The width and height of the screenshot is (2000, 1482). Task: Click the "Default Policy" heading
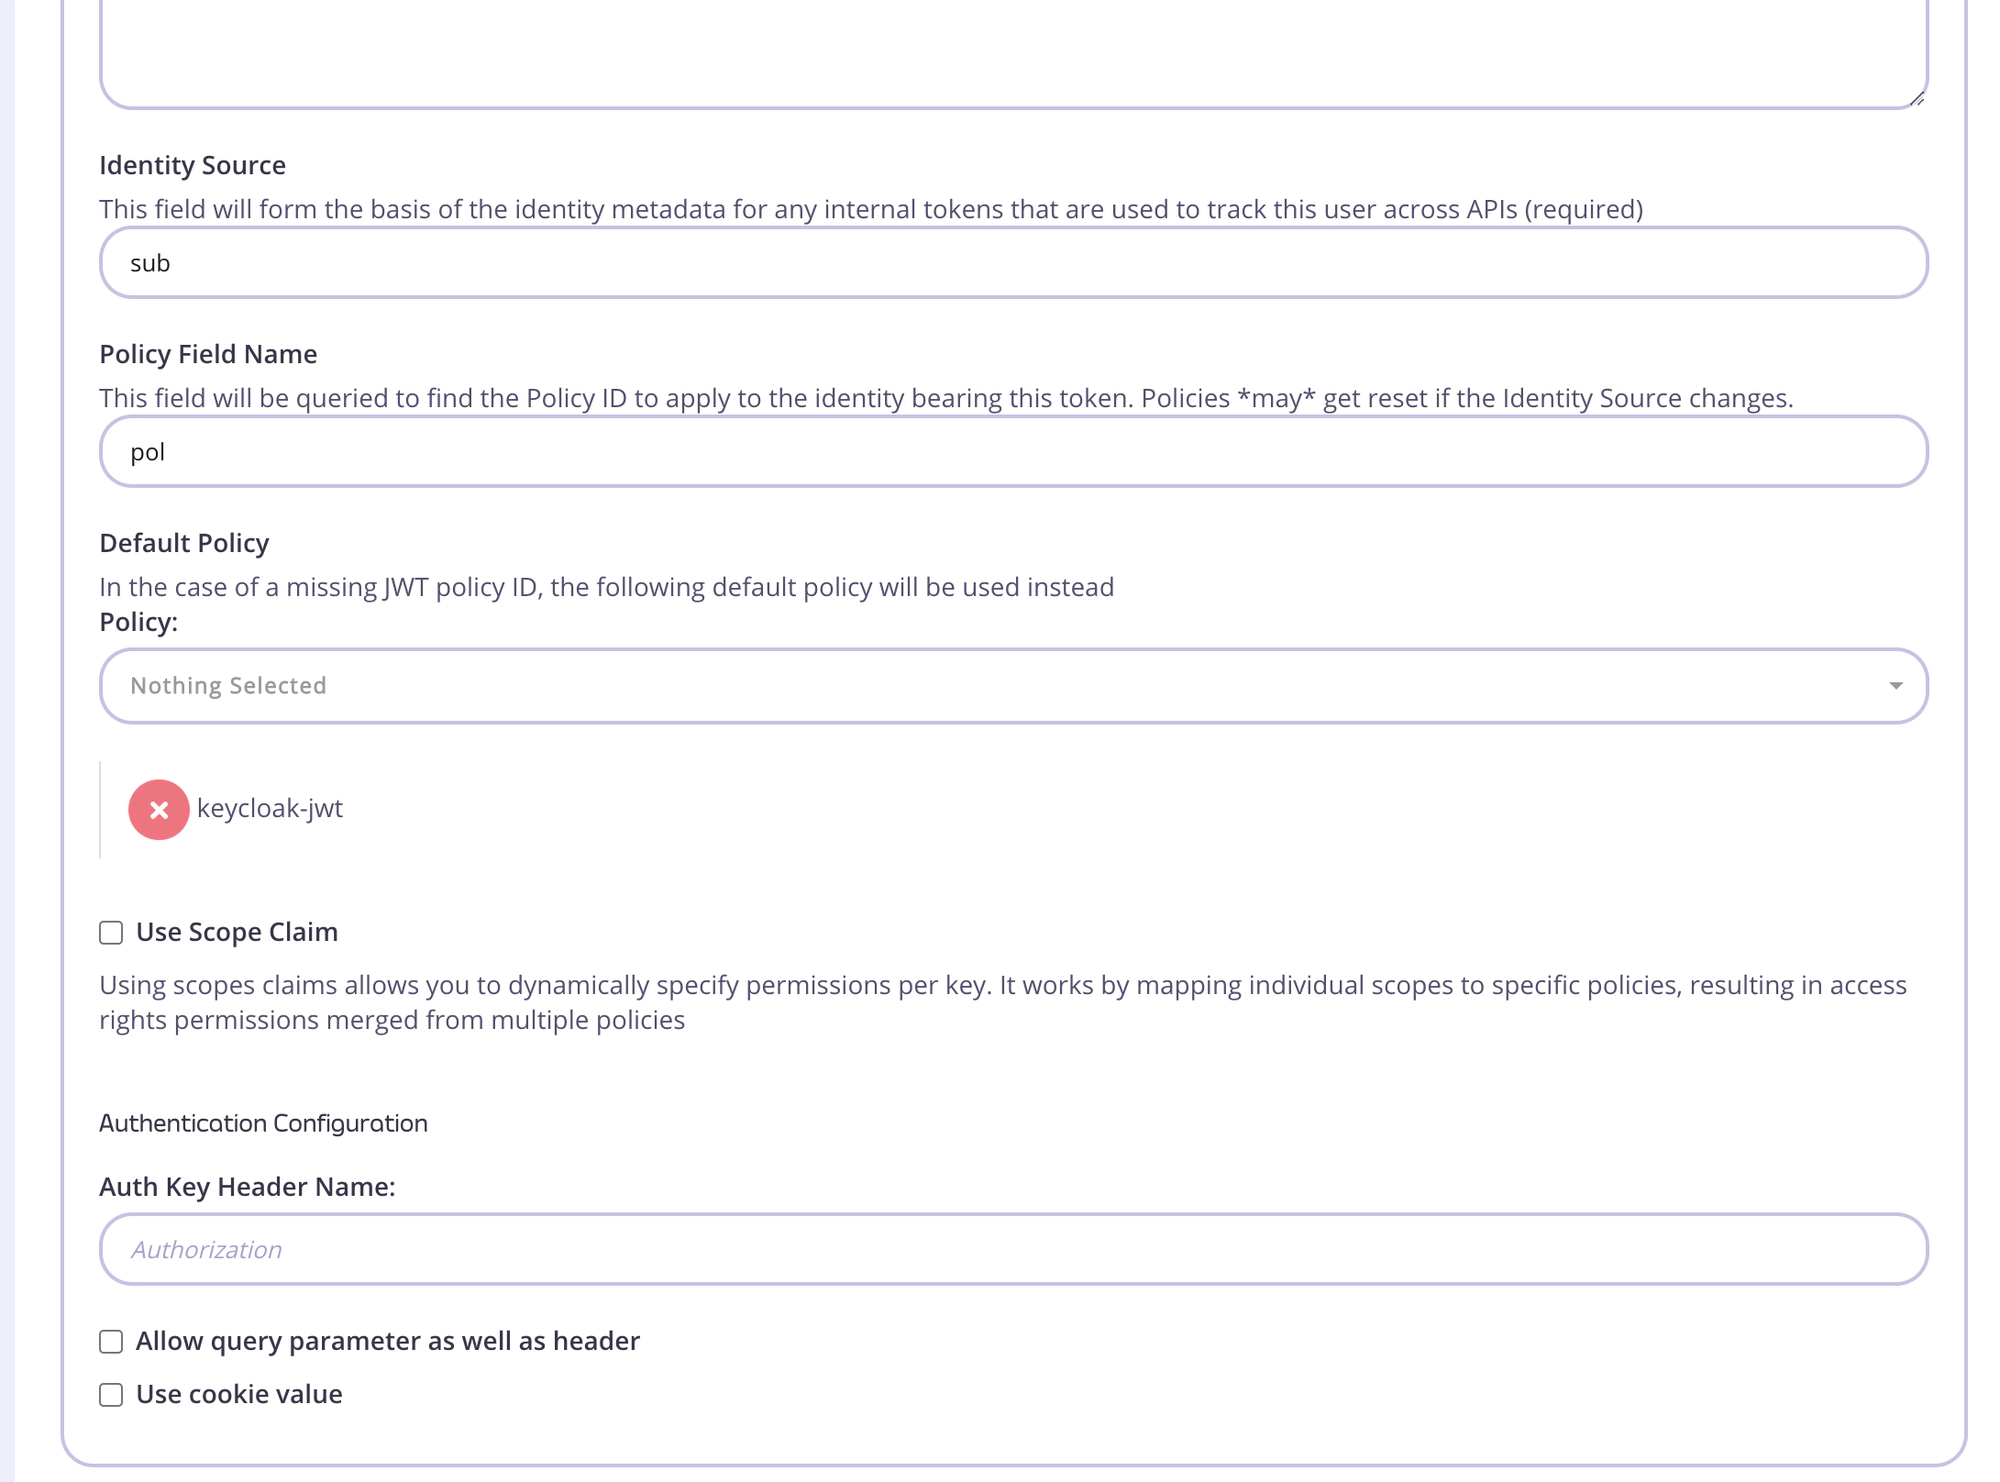tap(184, 543)
